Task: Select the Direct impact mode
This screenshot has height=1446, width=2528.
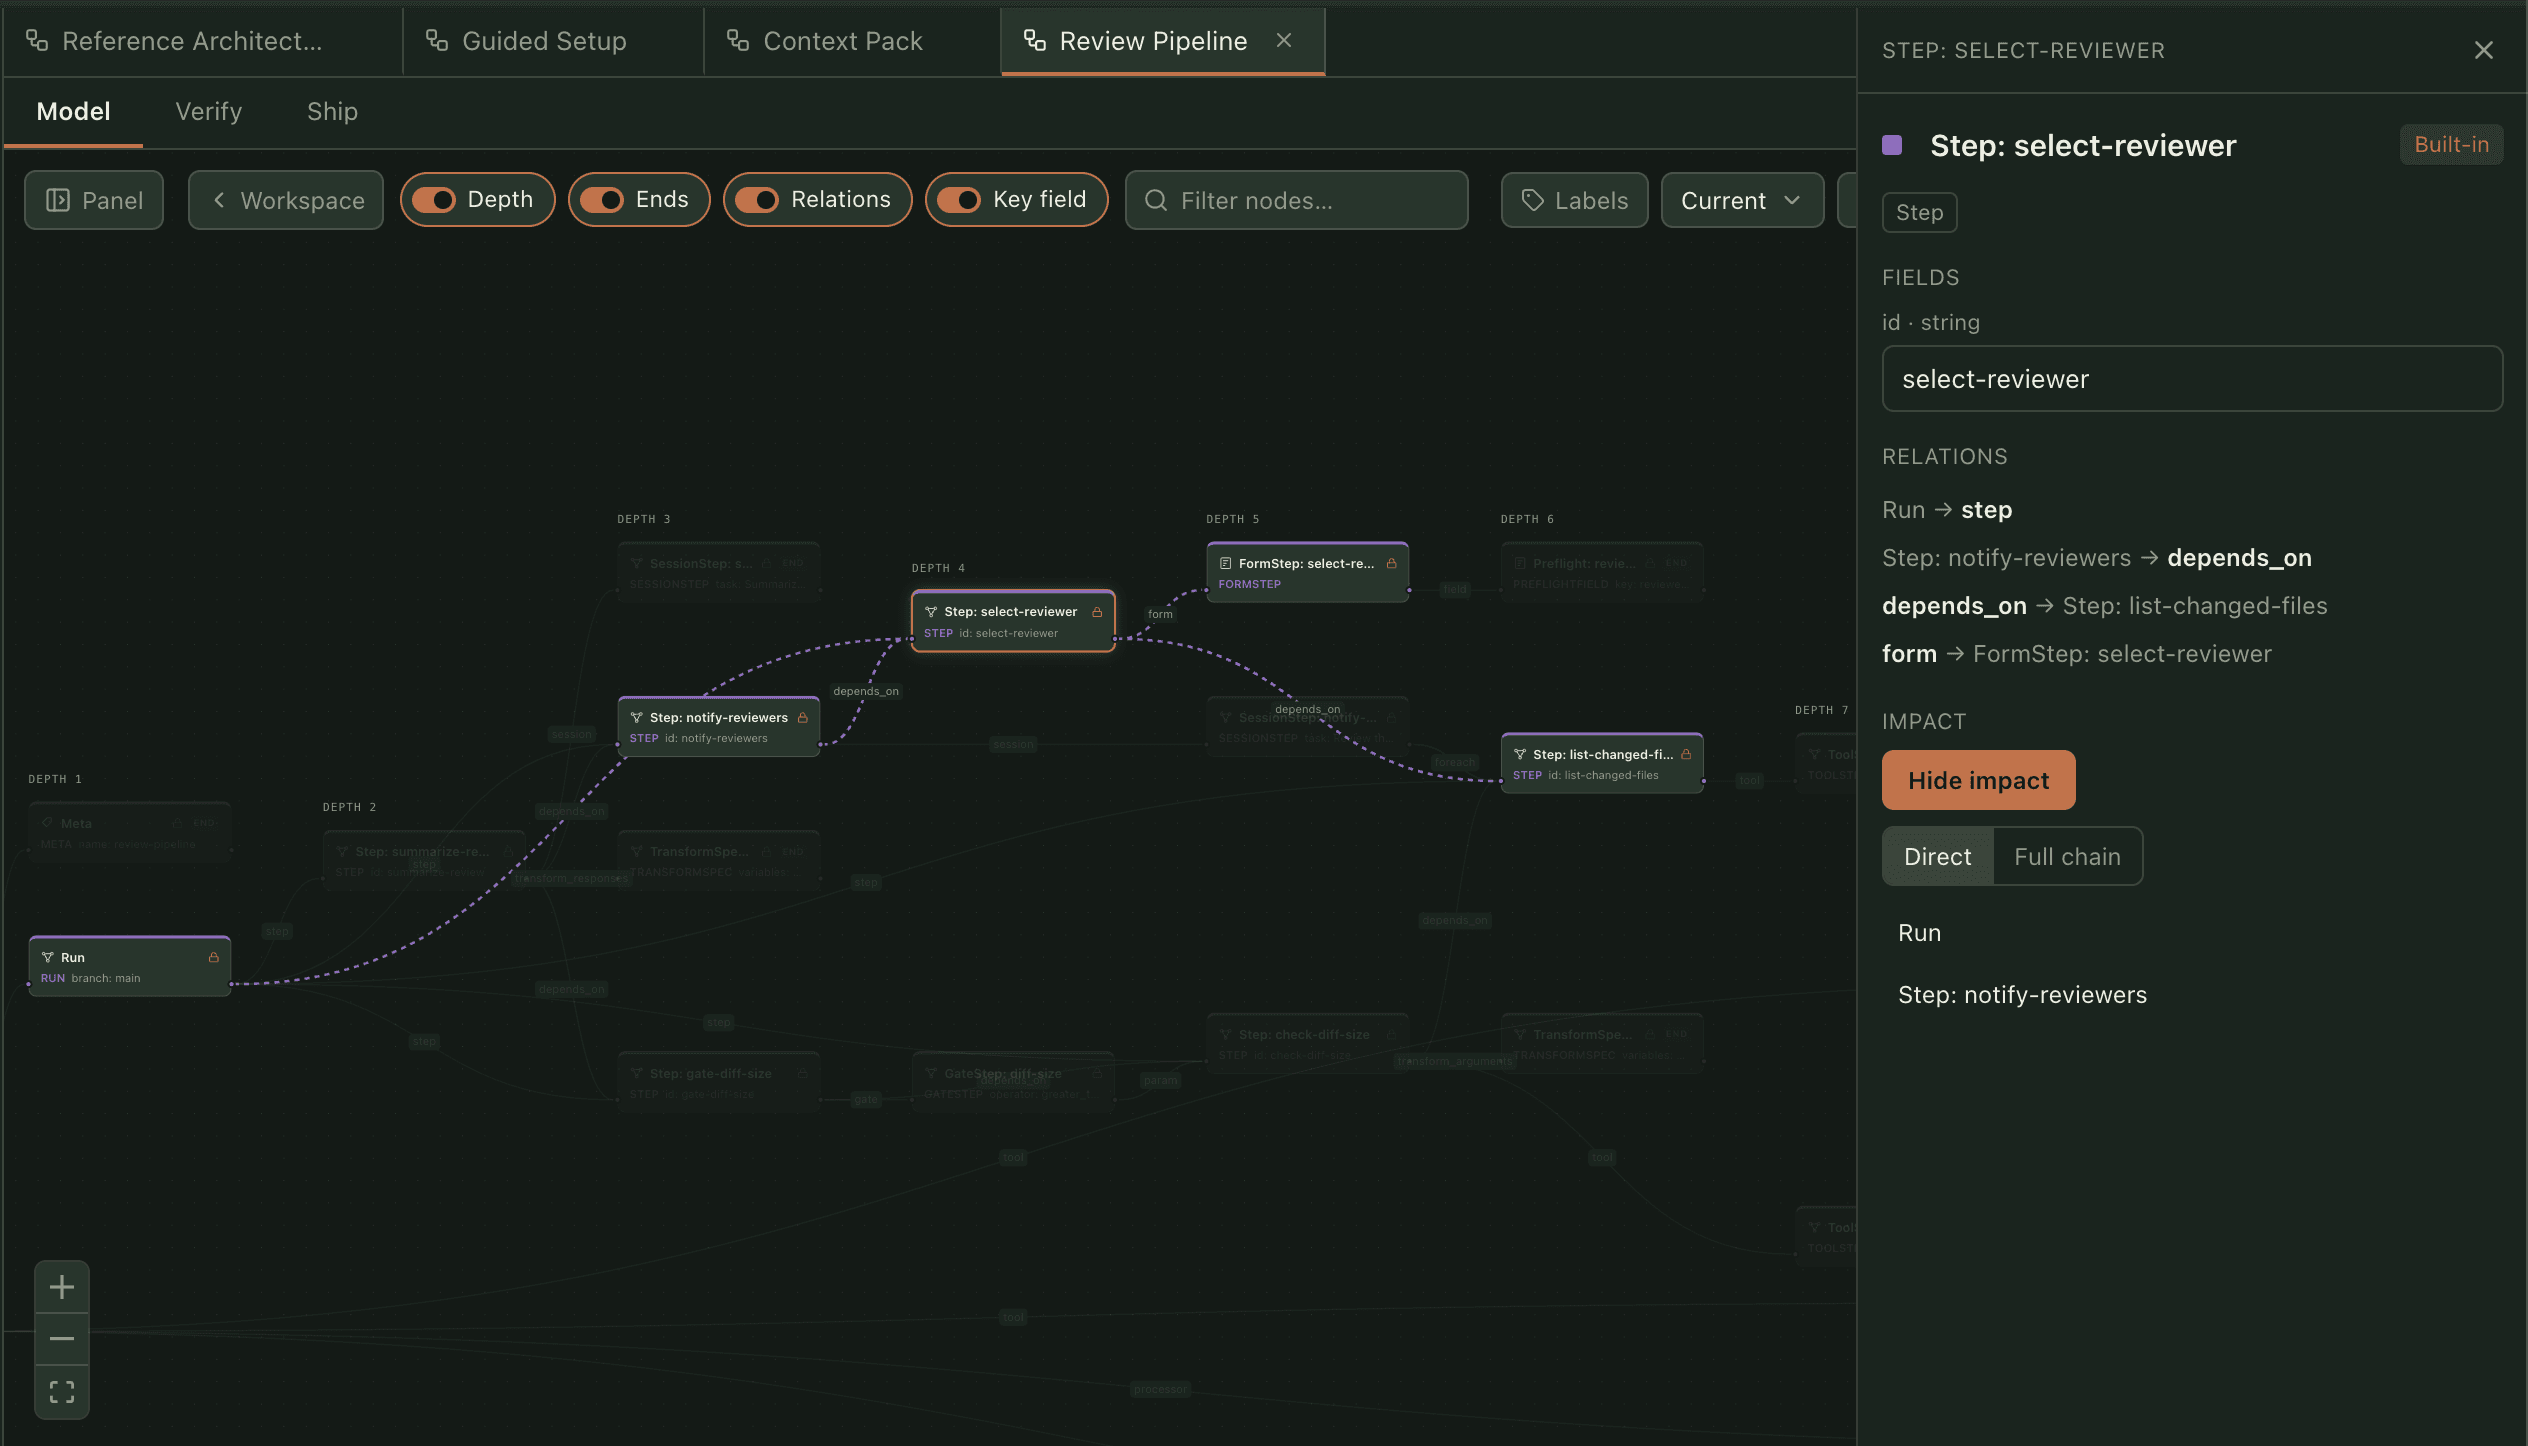Action: [1938, 856]
